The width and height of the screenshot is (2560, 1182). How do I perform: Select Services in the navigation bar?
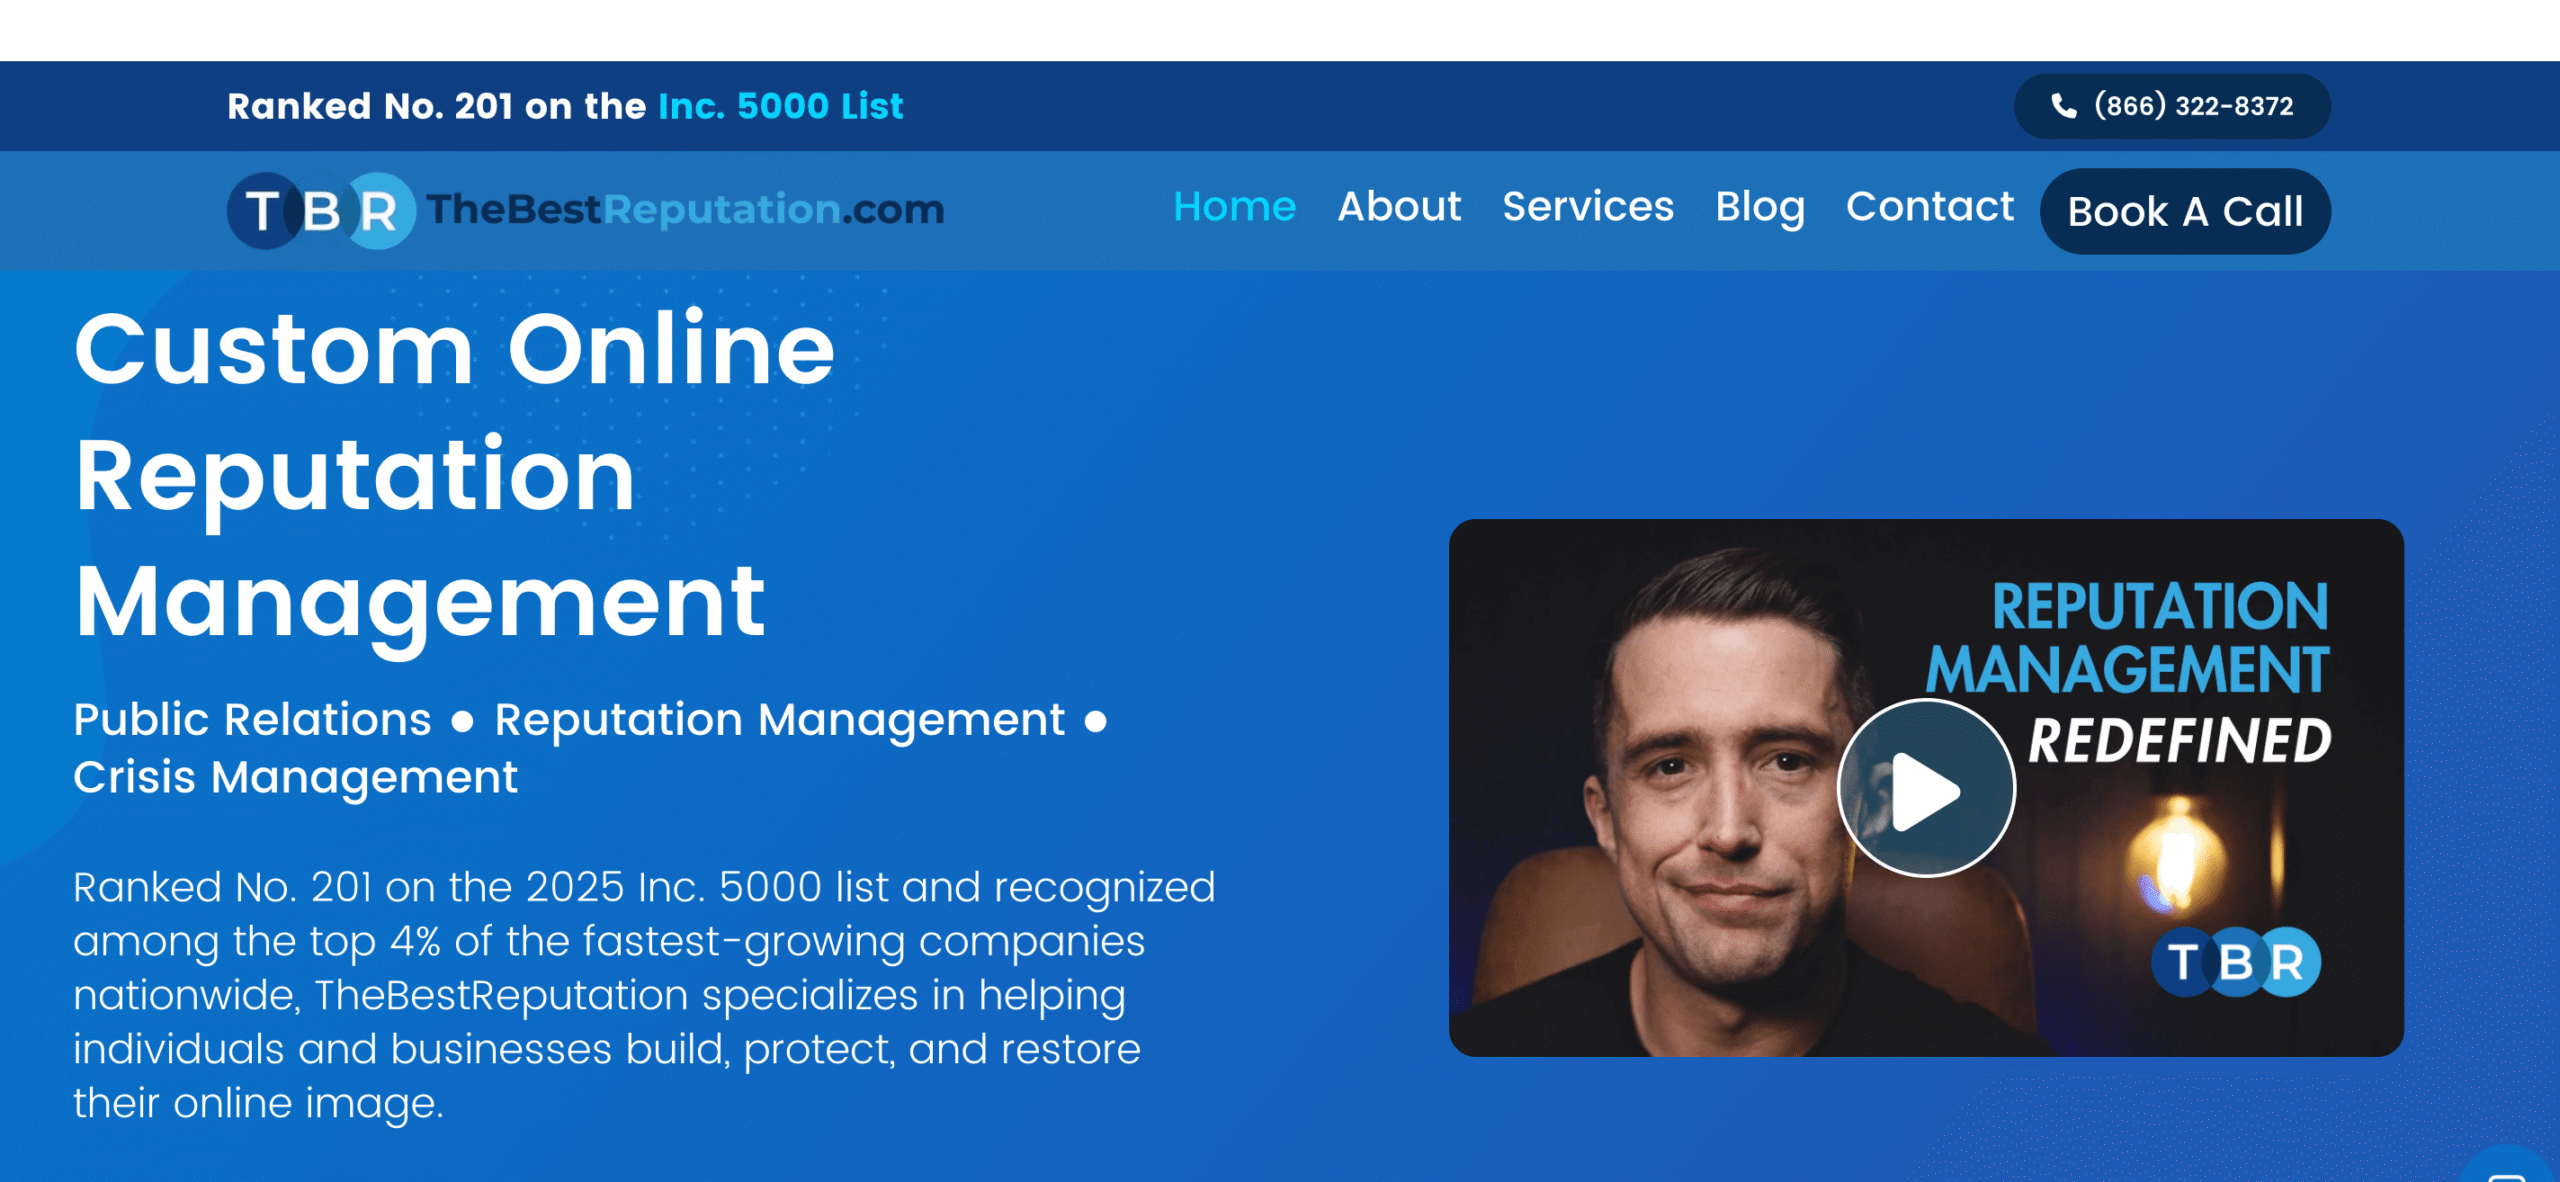(x=1587, y=207)
